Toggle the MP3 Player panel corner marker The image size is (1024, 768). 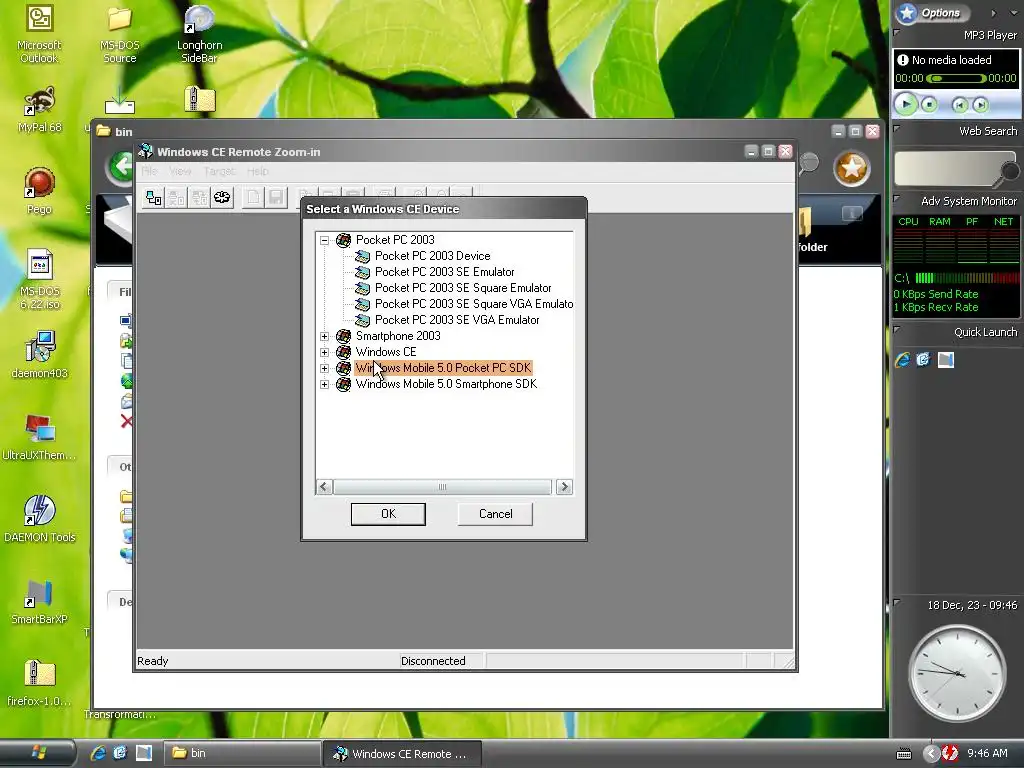[x=897, y=32]
